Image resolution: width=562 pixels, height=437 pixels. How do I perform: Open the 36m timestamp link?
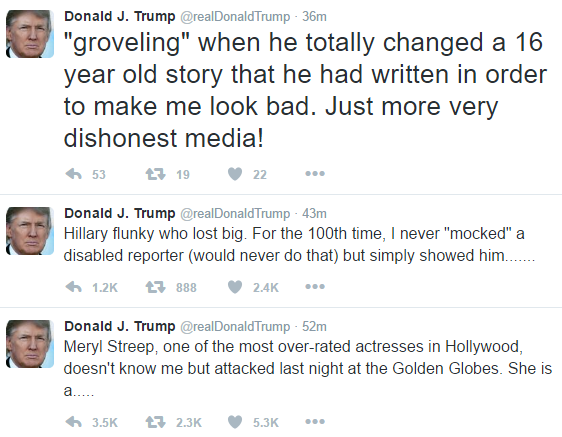click(x=314, y=16)
